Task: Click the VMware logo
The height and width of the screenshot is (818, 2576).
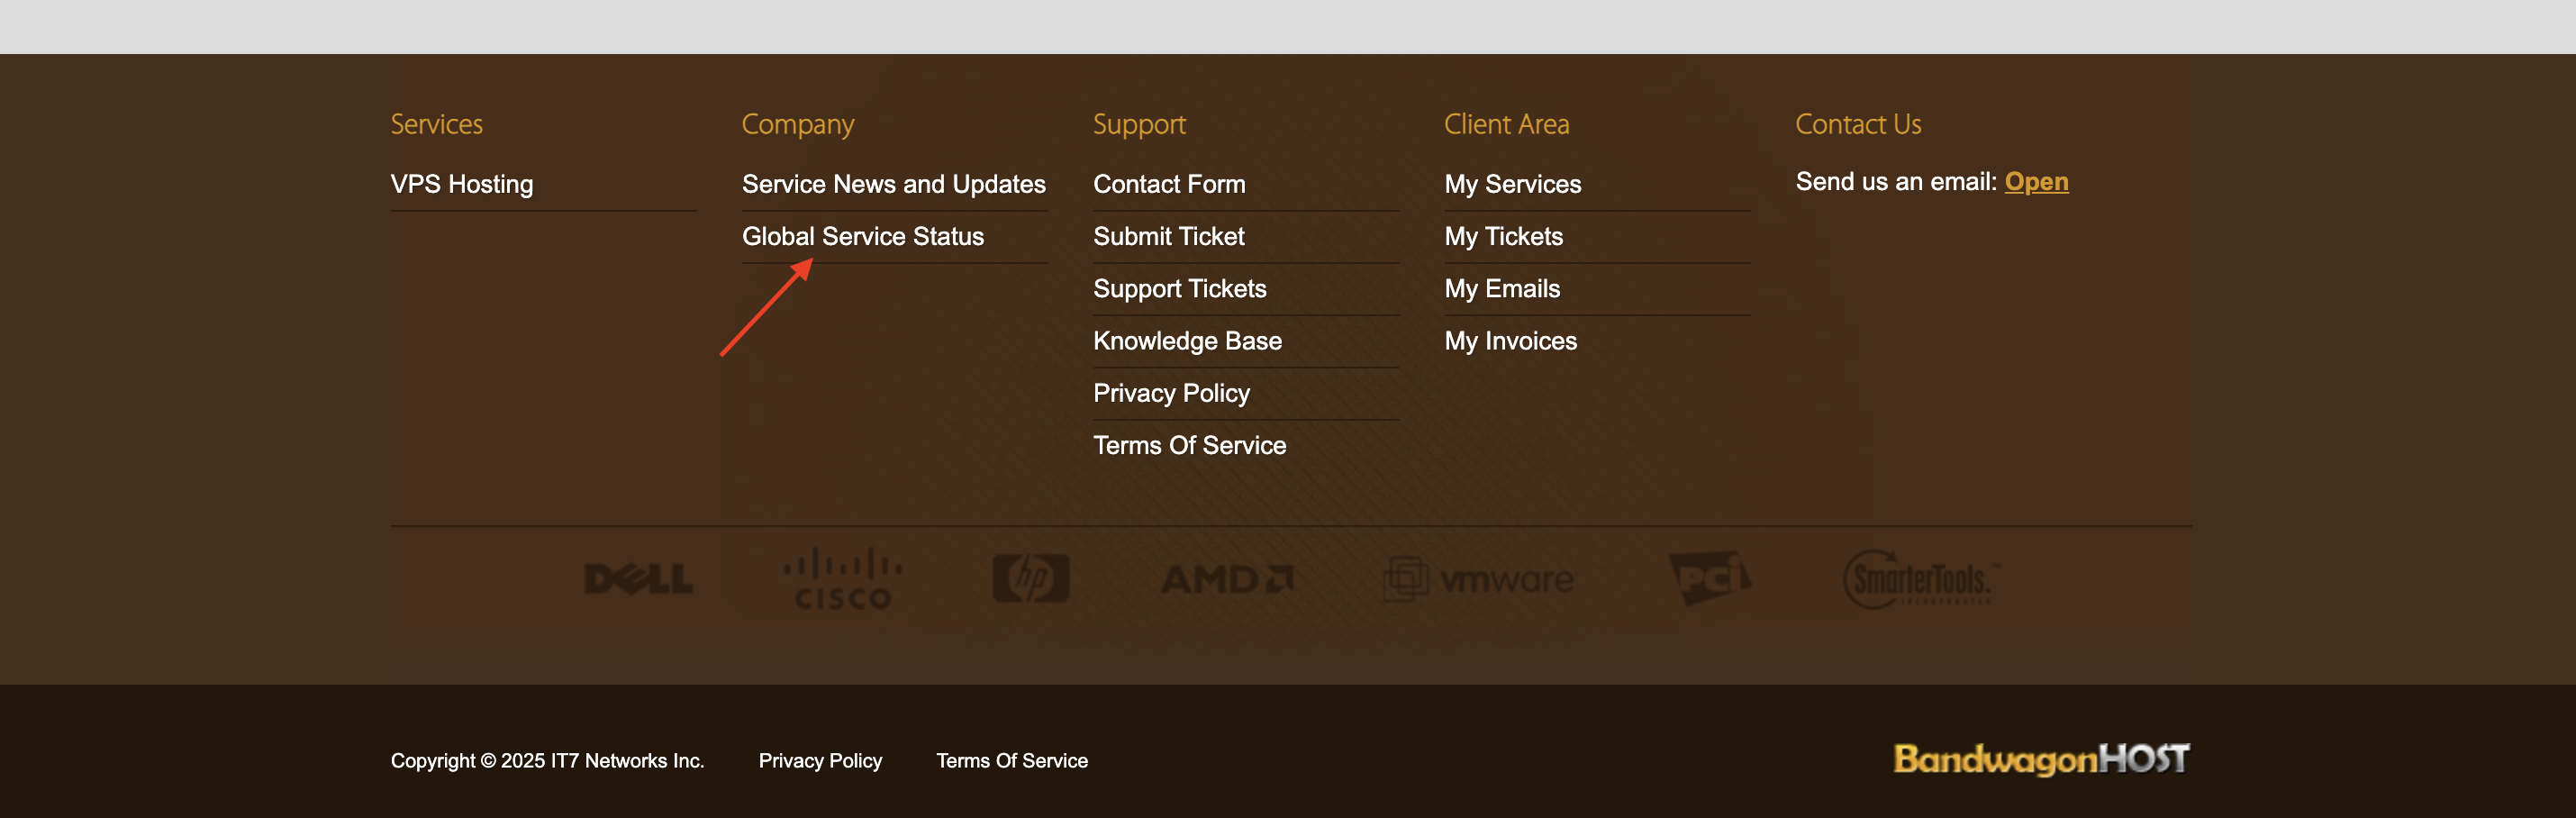Action: [1479, 579]
